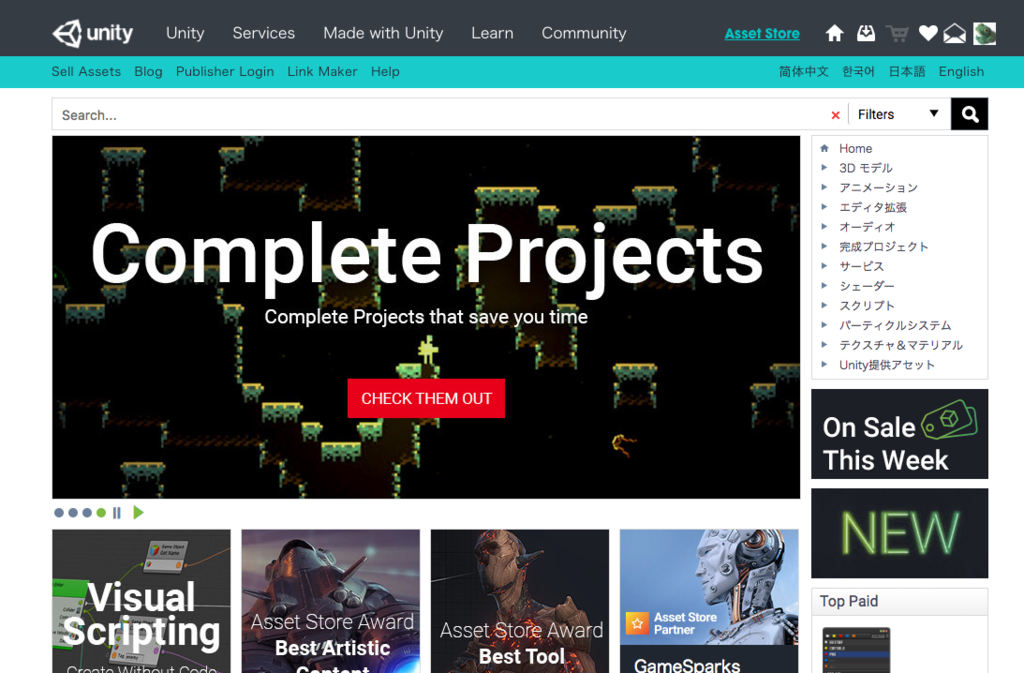Open Link Maker link
The image size is (1024, 673).
[322, 71]
